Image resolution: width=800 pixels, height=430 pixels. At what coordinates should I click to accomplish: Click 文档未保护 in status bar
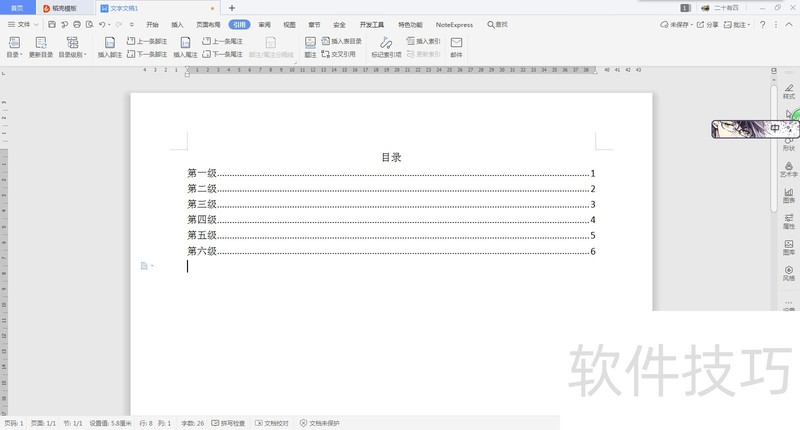click(319, 423)
